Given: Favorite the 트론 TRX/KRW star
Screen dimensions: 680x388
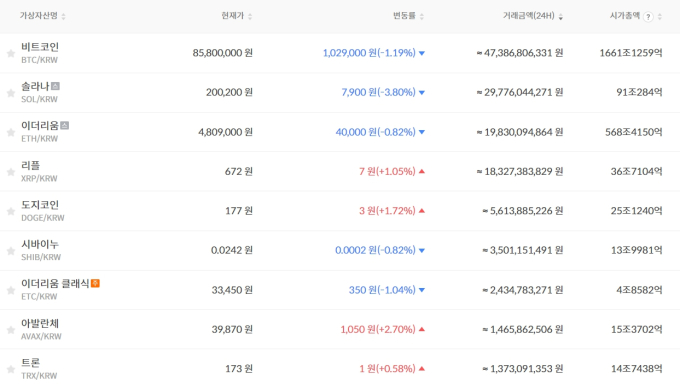Looking at the screenshot, I should (x=11, y=369).
